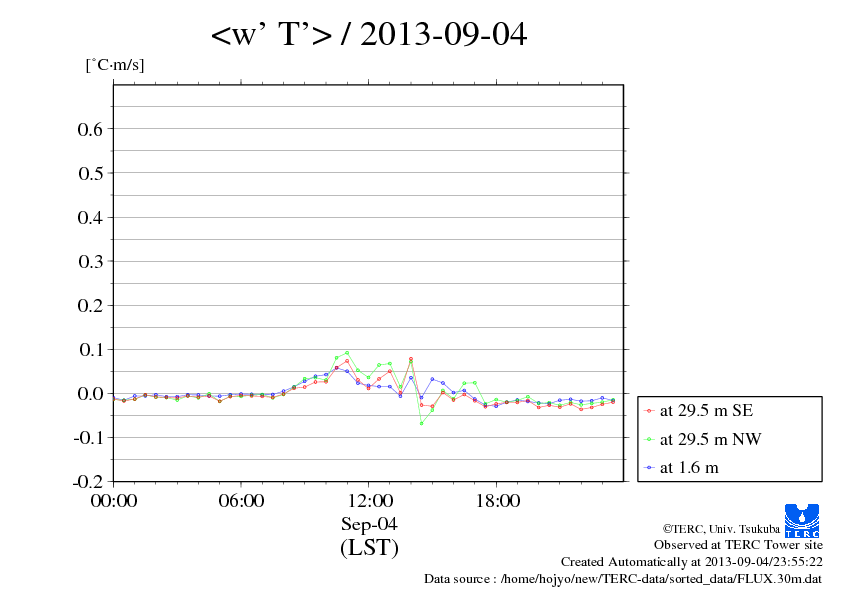Click the green minimum data point near 14:30

[x=422, y=423]
